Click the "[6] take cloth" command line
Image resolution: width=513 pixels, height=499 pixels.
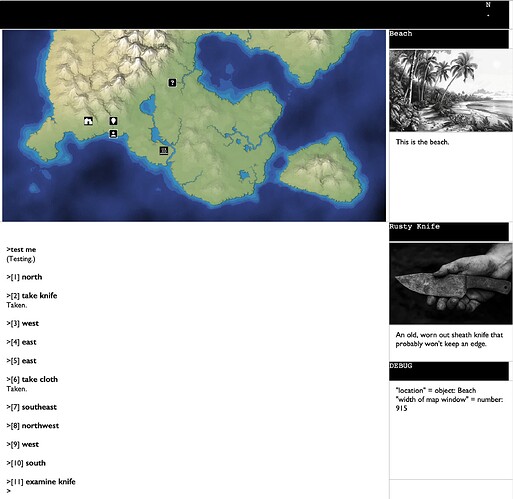pyautogui.click(x=32, y=379)
